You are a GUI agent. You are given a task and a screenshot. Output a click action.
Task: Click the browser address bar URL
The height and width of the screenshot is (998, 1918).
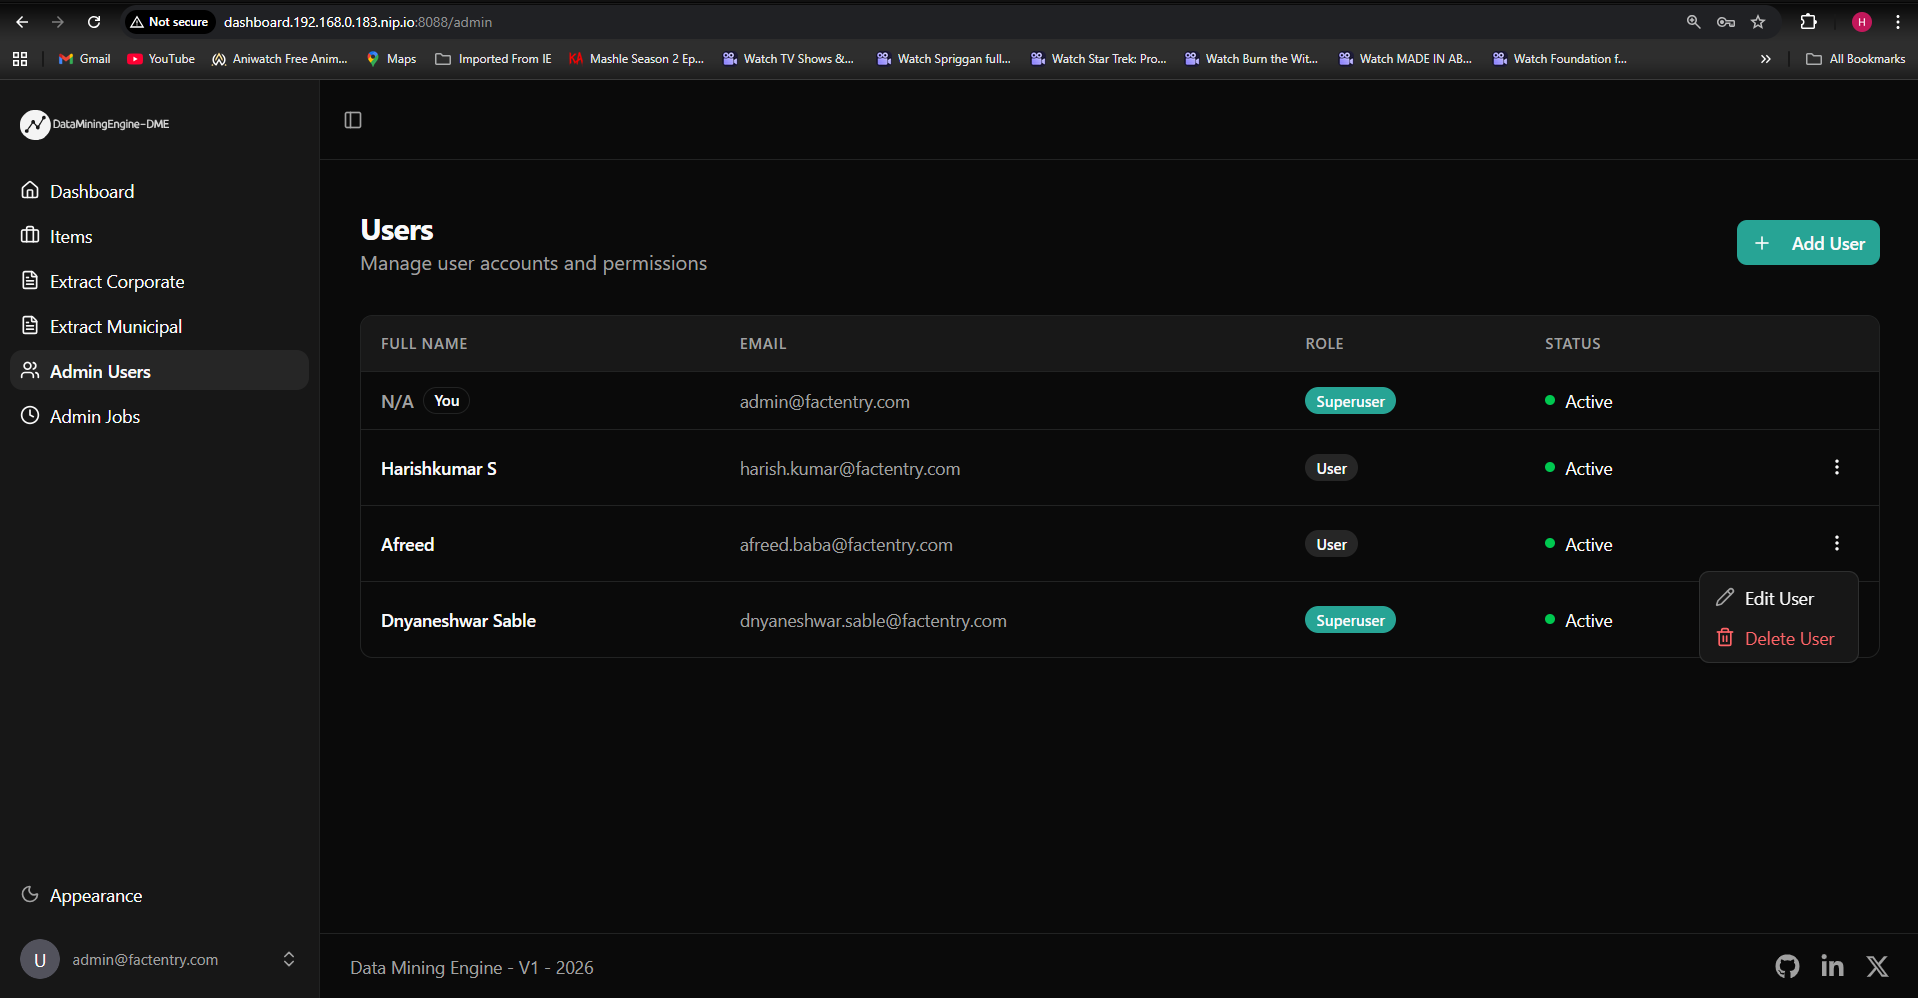pyautogui.click(x=358, y=22)
